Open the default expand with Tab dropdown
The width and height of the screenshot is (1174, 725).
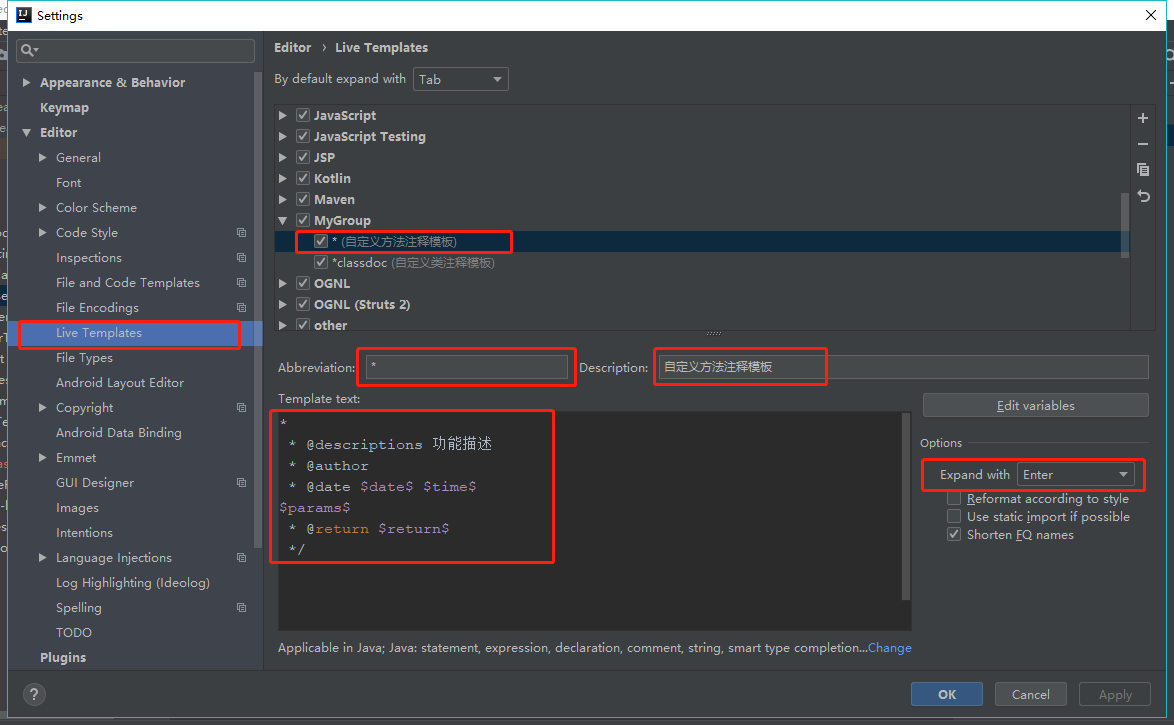click(460, 79)
